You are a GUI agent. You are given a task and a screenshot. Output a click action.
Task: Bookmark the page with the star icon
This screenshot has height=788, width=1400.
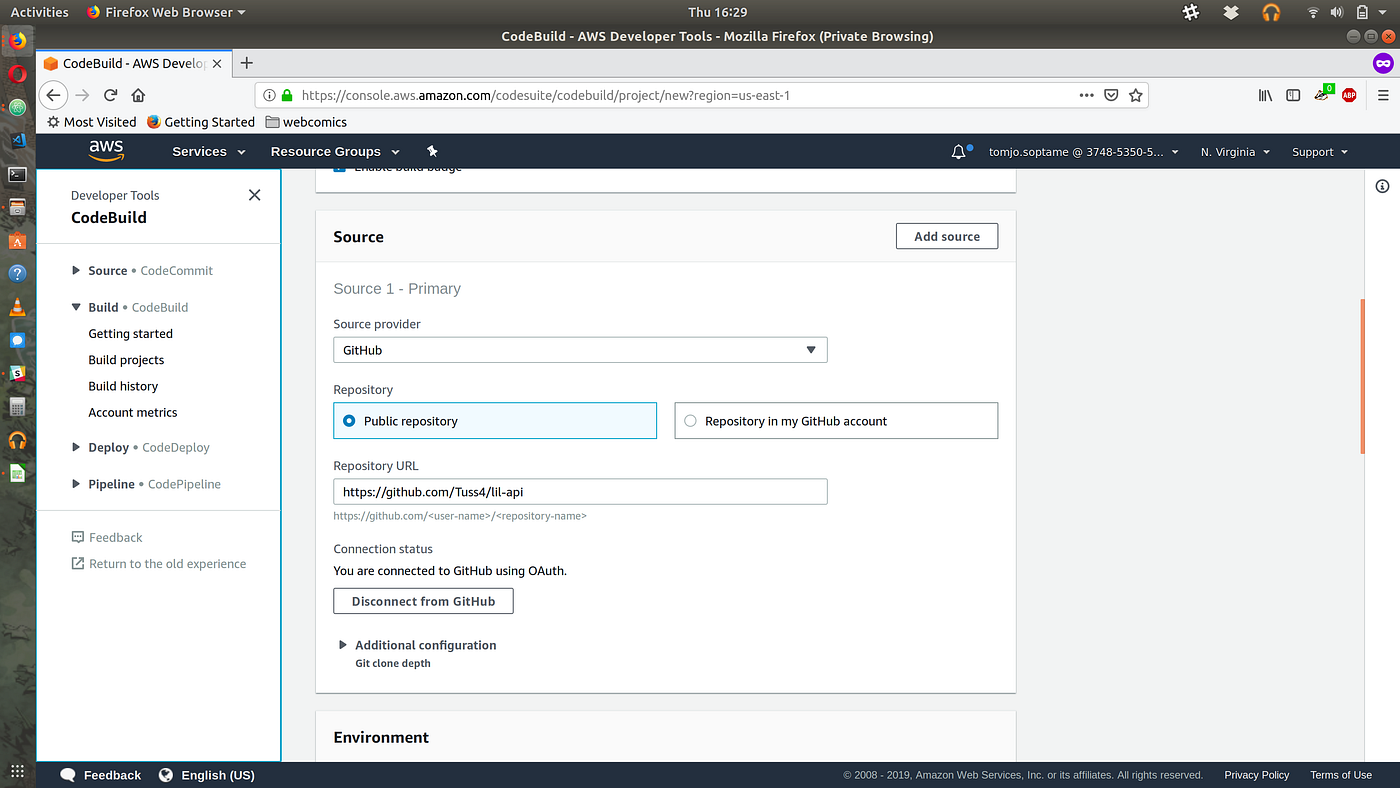point(1135,94)
